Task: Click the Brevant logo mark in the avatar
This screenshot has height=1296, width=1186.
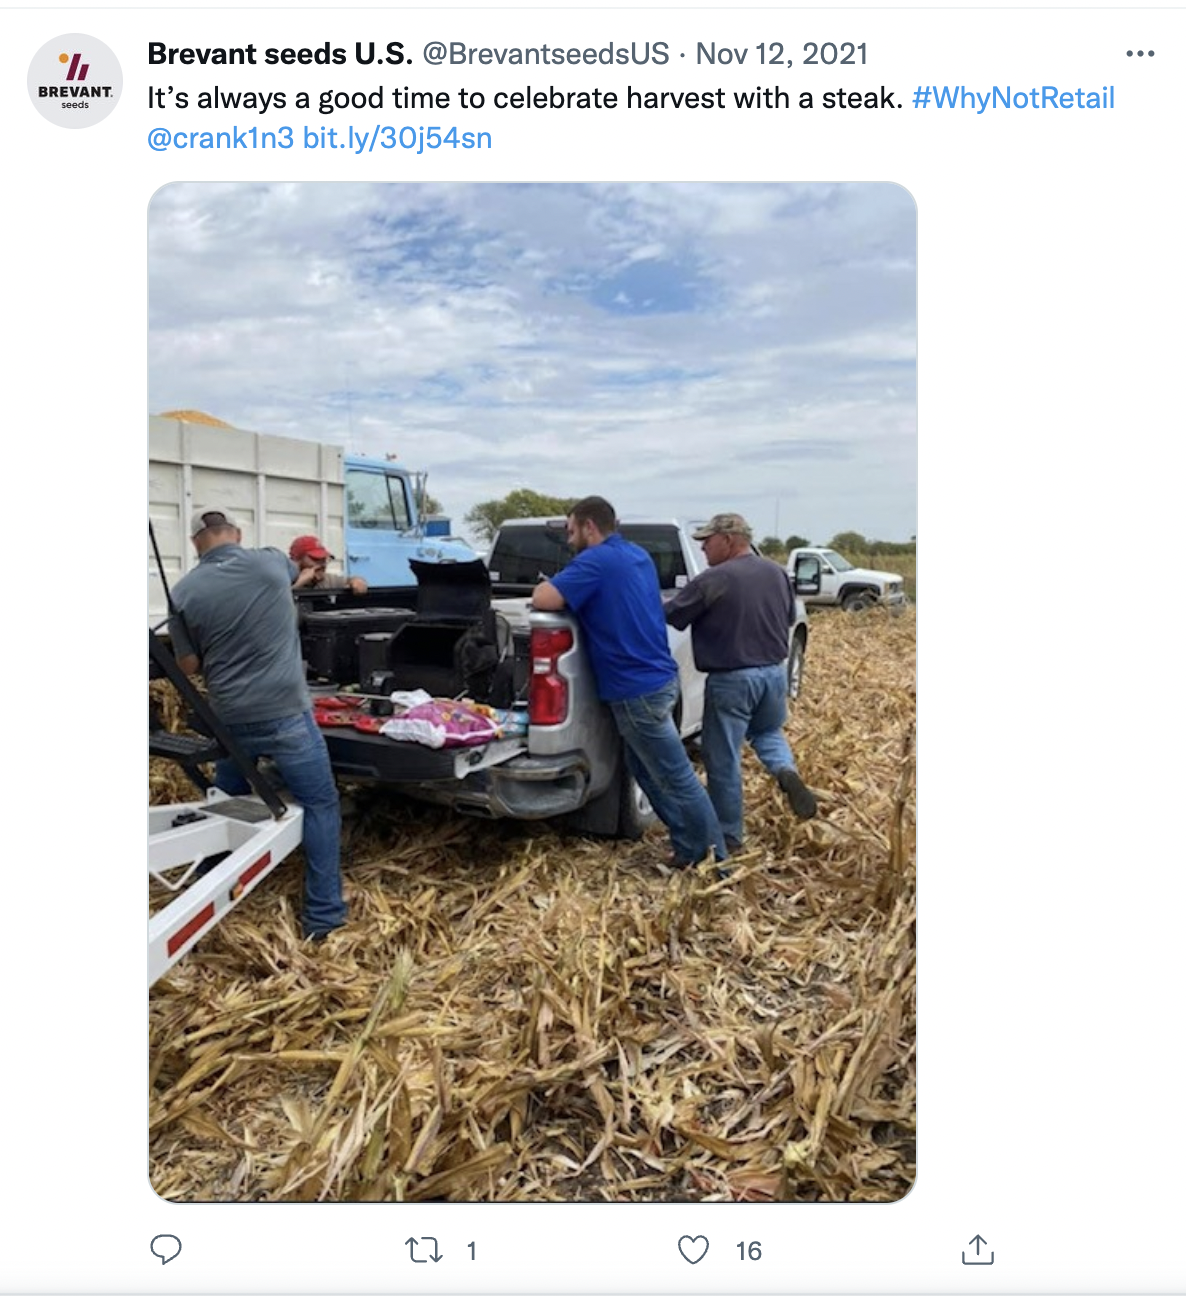Action: (x=76, y=67)
